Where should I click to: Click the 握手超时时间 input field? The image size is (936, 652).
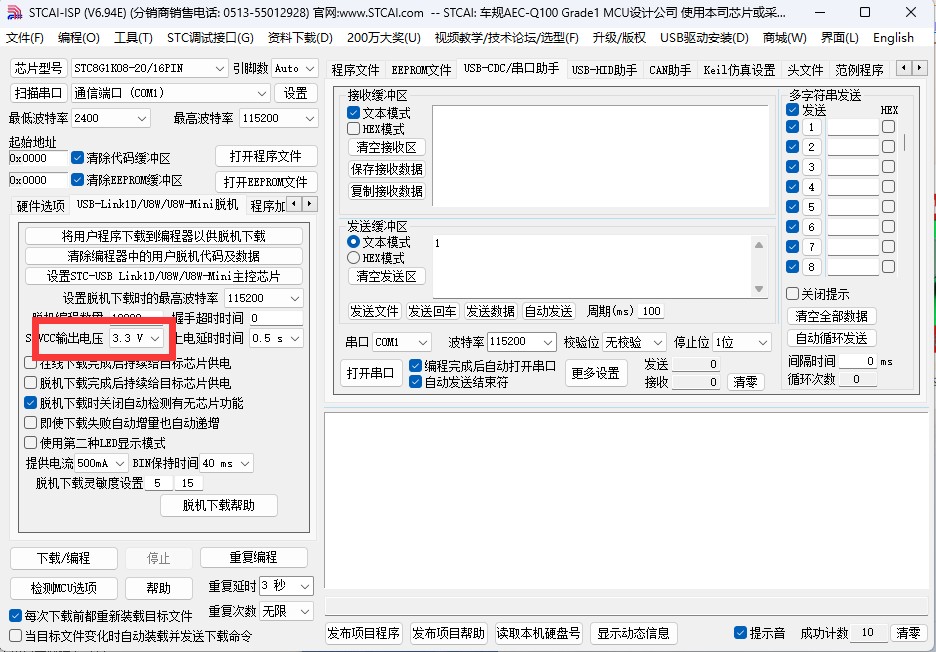276,318
